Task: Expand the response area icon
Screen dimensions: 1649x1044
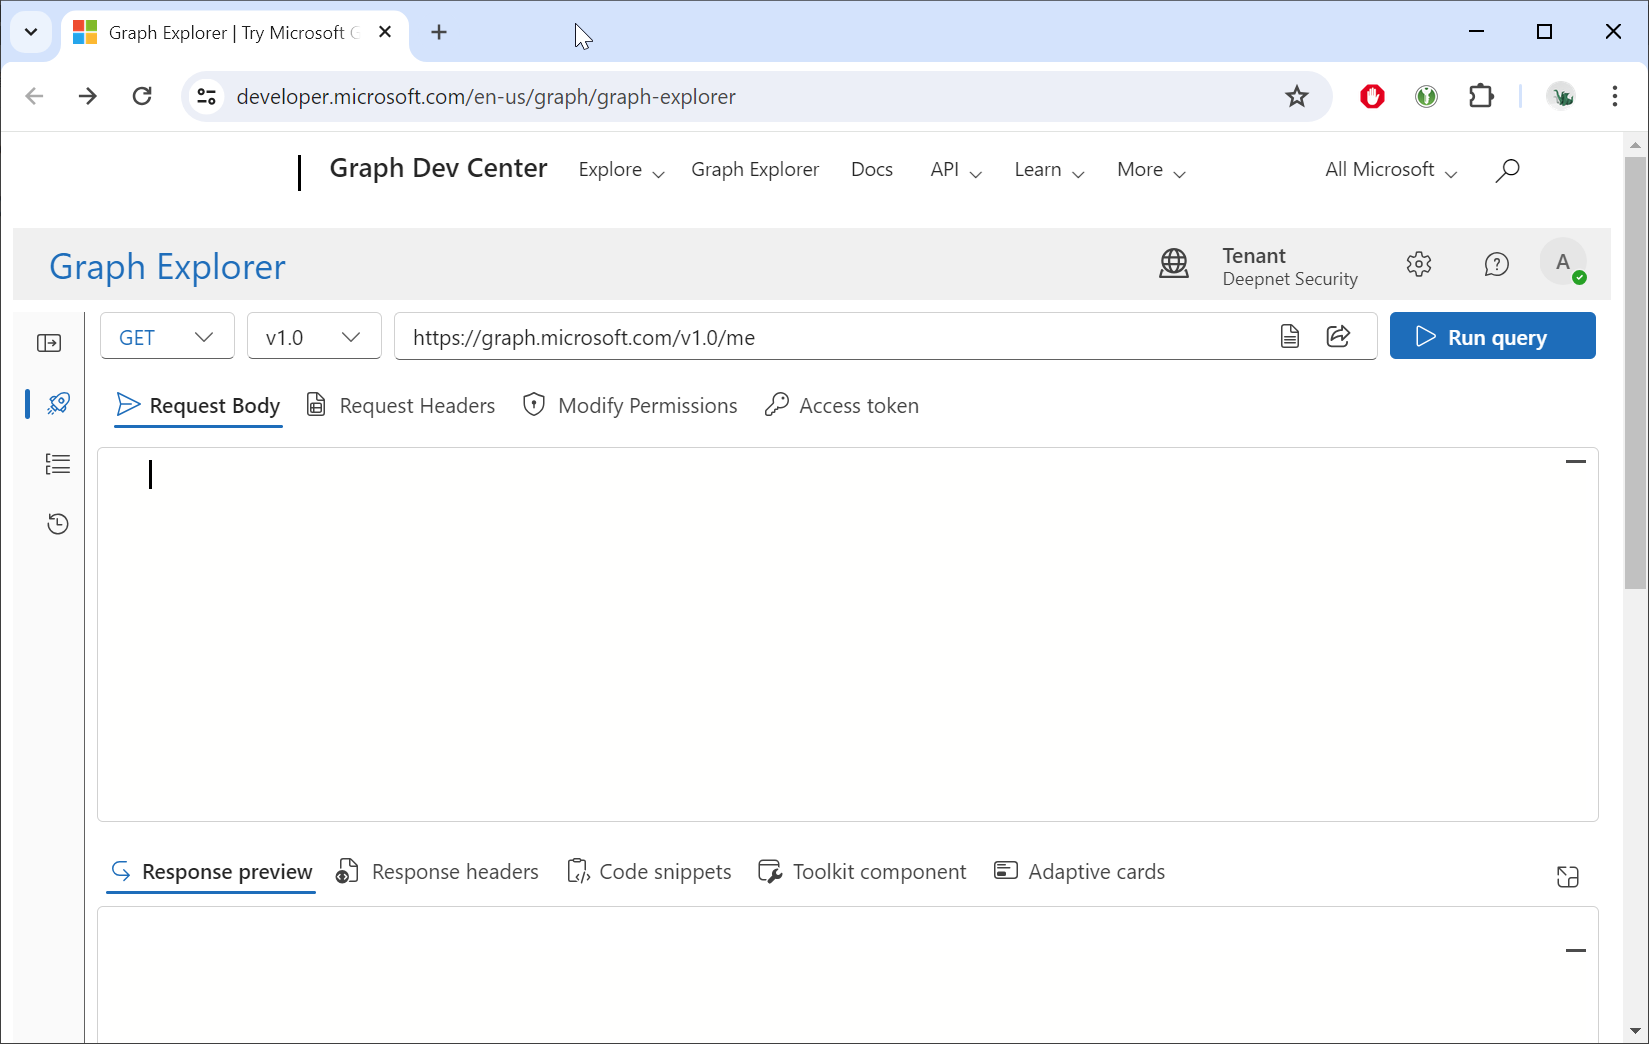Action: [1567, 877]
